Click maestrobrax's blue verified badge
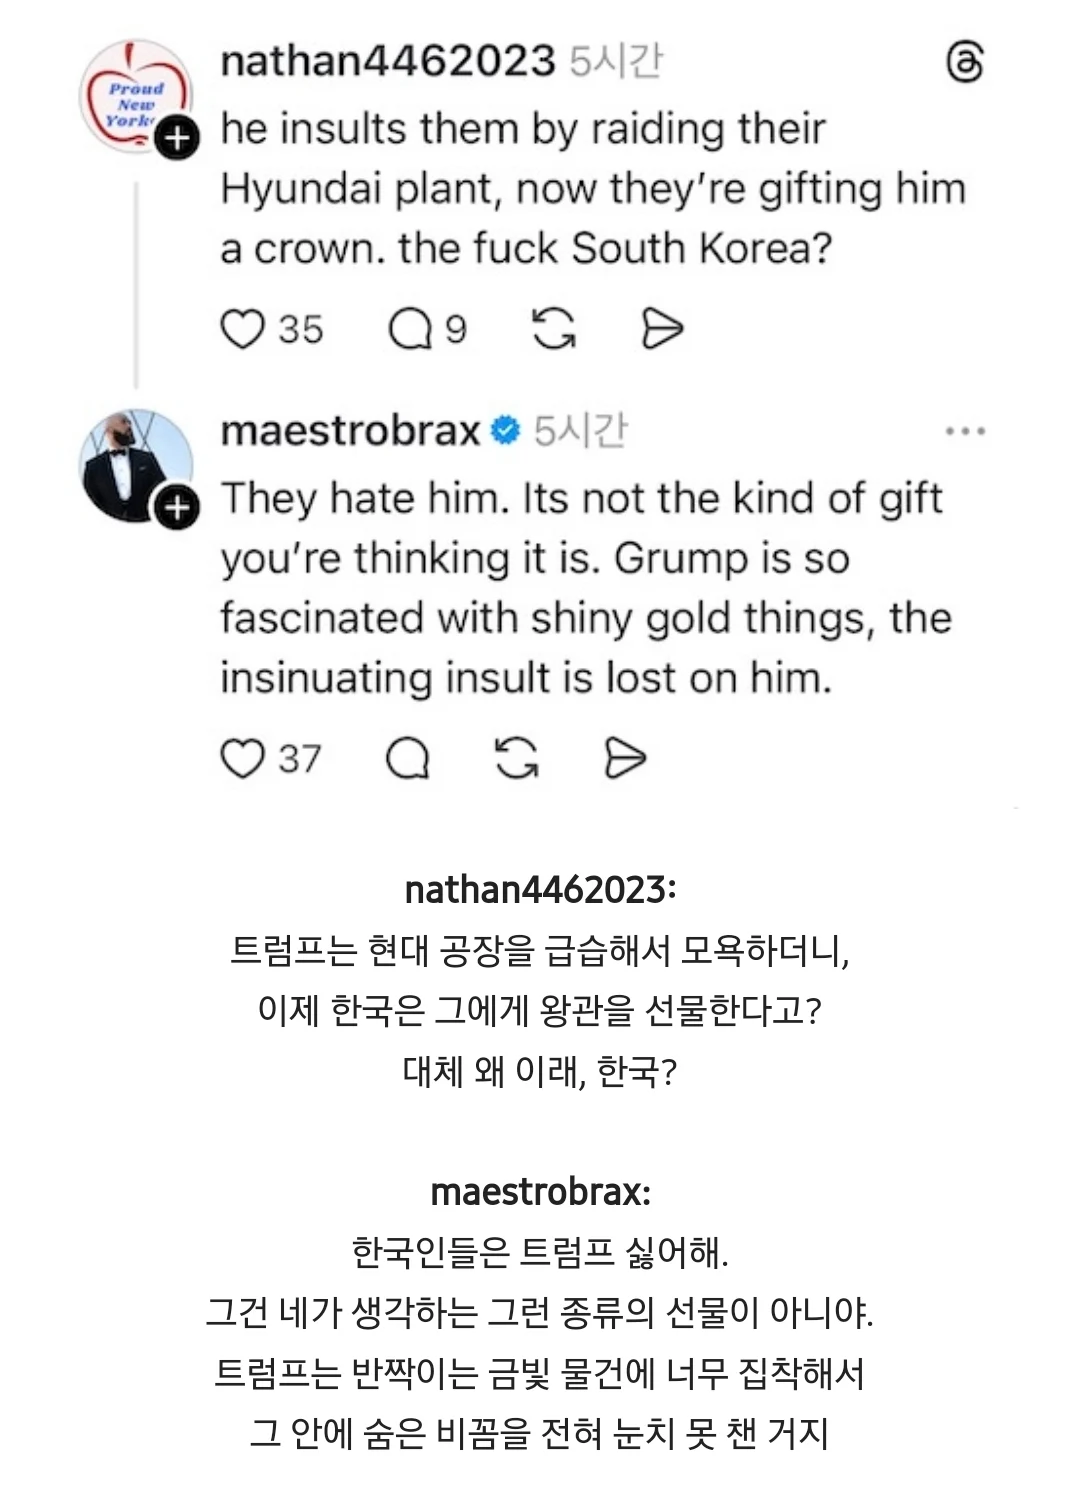Viewport: 1080px width, 1490px height. pyautogui.click(x=508, y=431)
